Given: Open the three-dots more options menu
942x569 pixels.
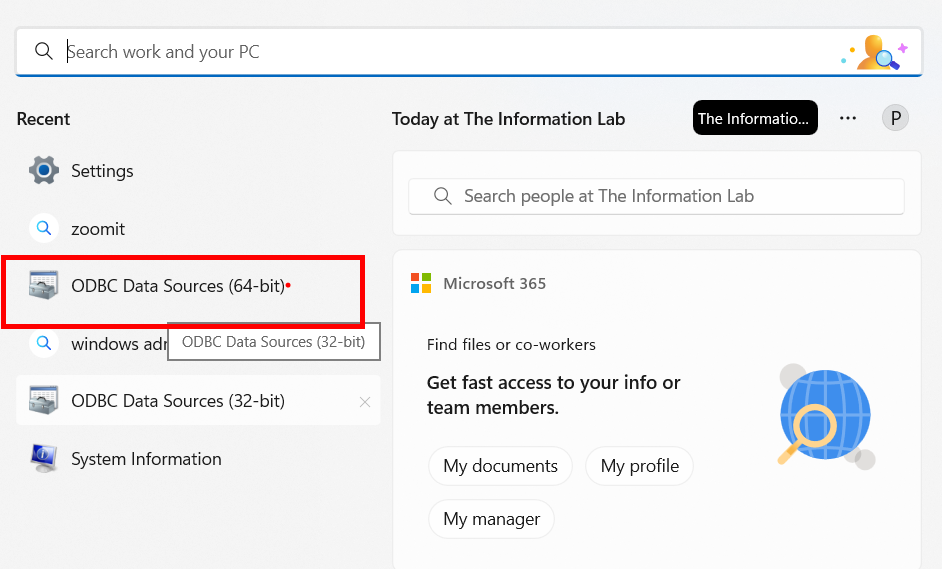Looking at the screenshot, I should click(x=848, y=118).
